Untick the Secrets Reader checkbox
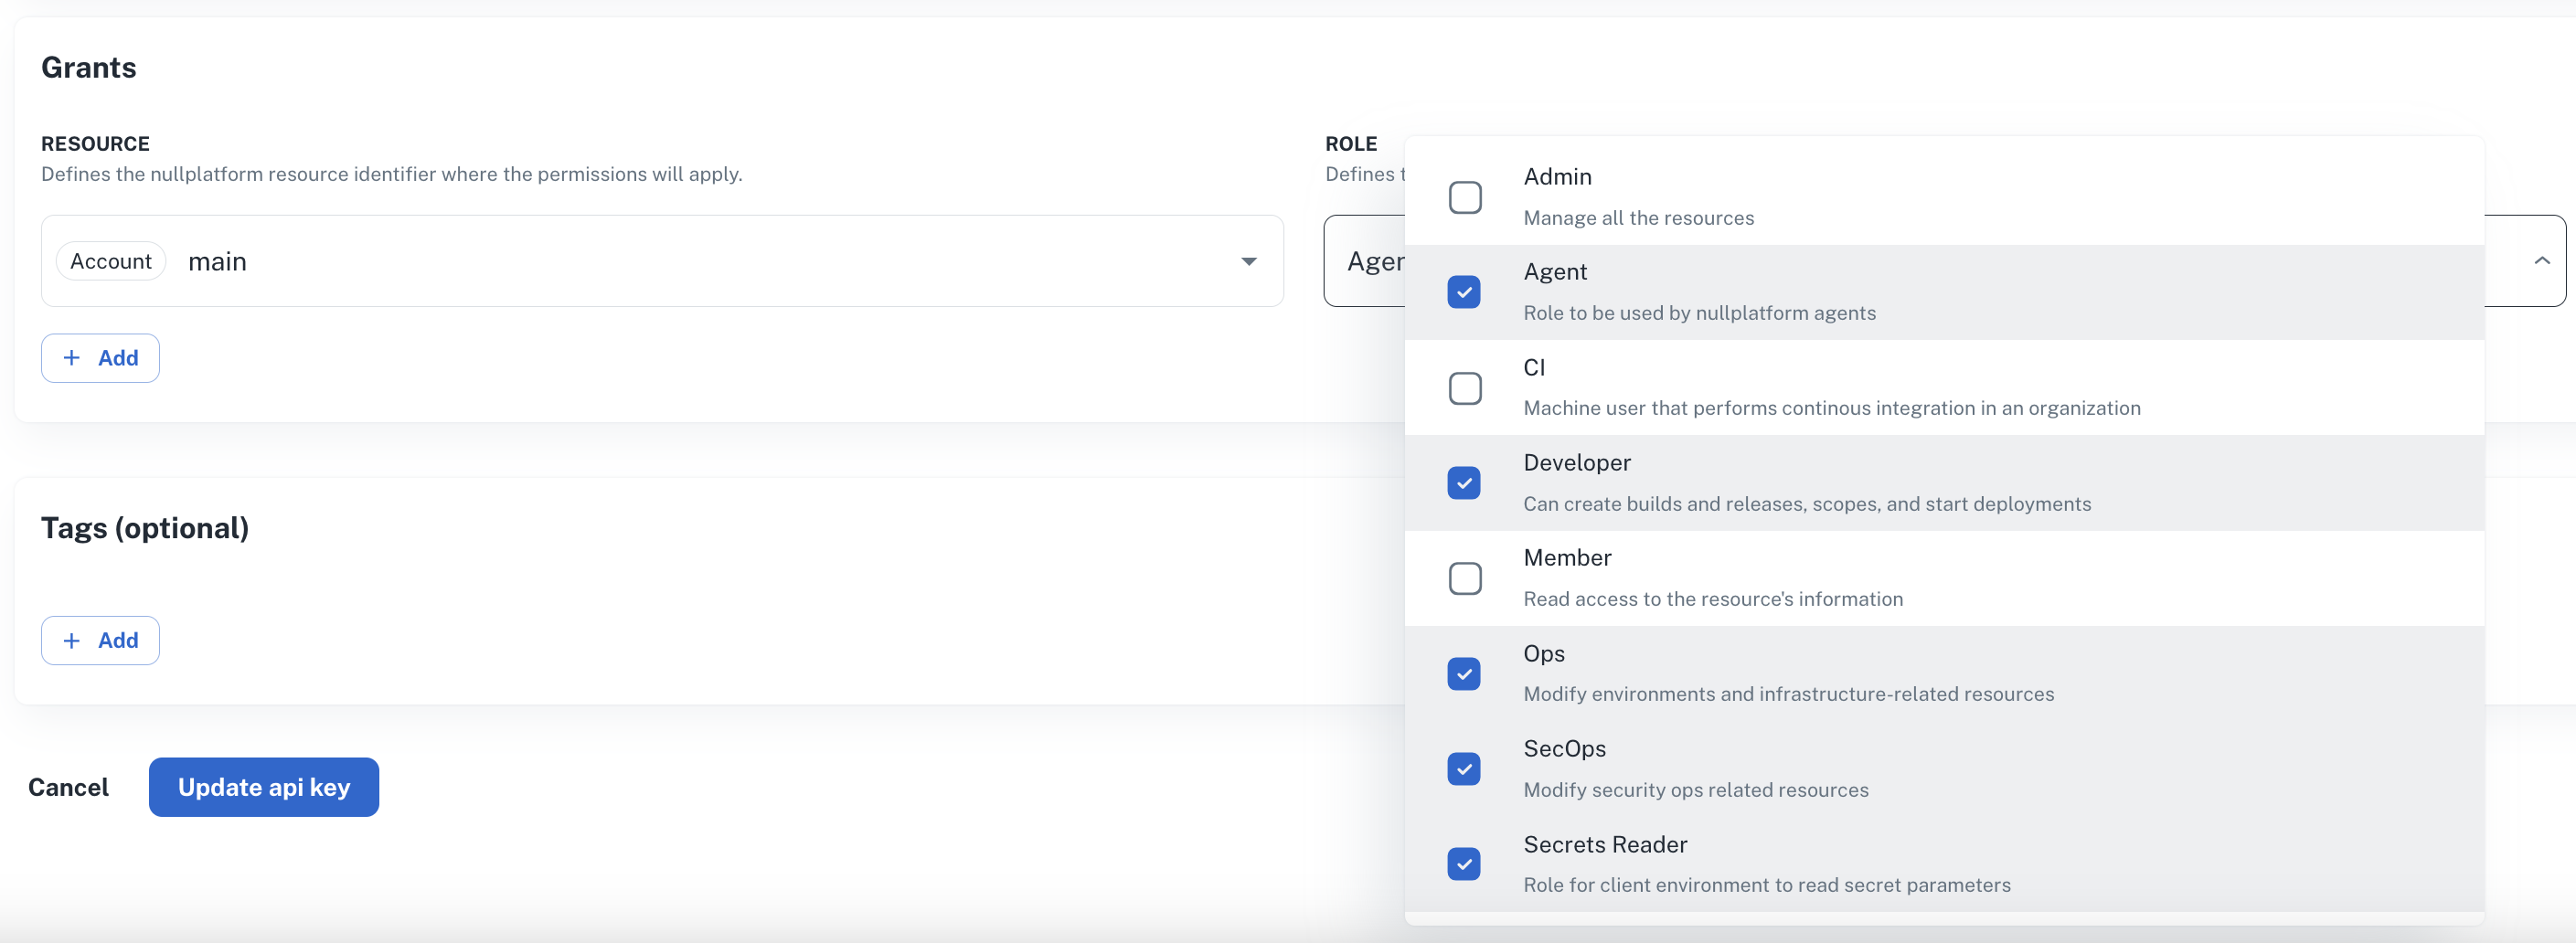The width and height of the screenshot is (2576, 943). click(x=1465, y=864)
